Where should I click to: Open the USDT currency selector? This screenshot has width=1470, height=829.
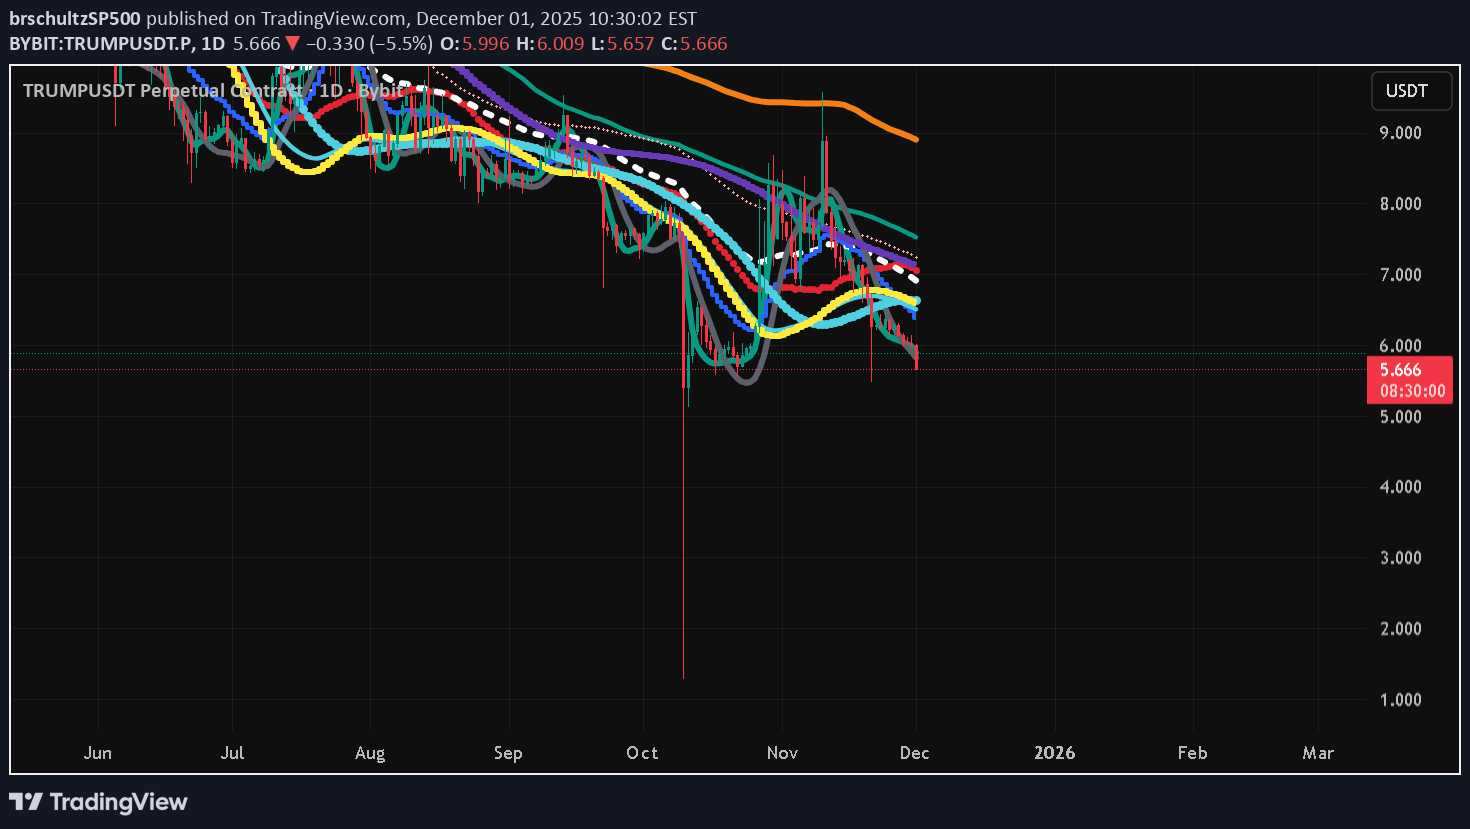[x=1406, y=91]
